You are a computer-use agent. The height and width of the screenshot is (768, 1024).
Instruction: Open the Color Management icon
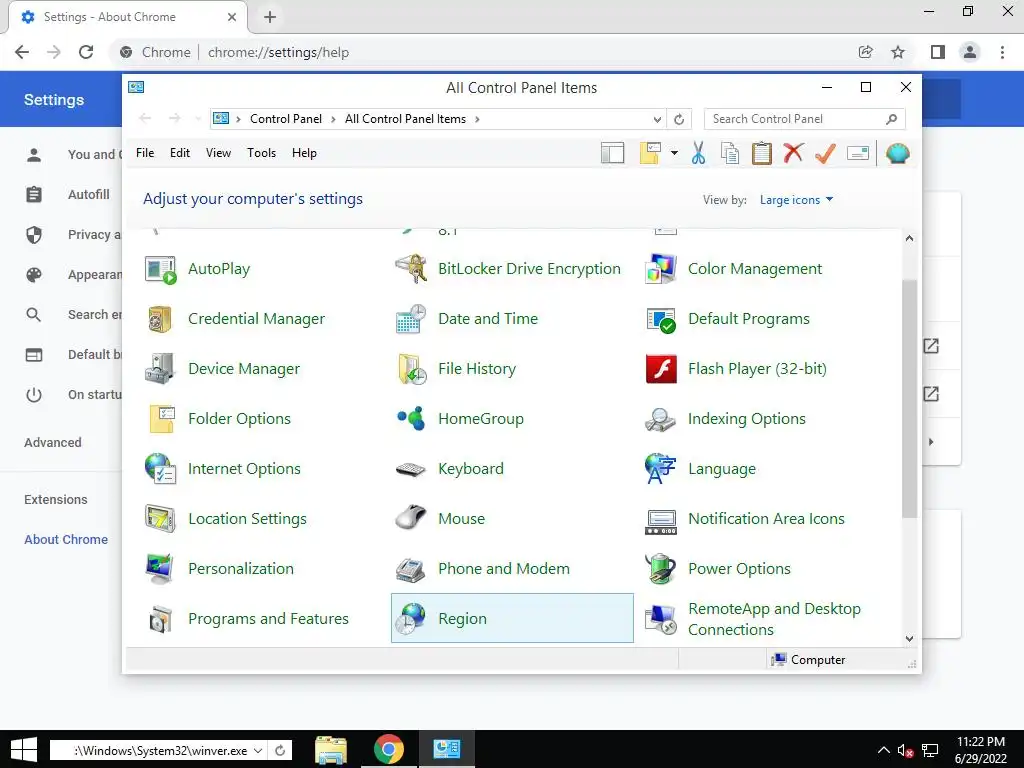660,269
